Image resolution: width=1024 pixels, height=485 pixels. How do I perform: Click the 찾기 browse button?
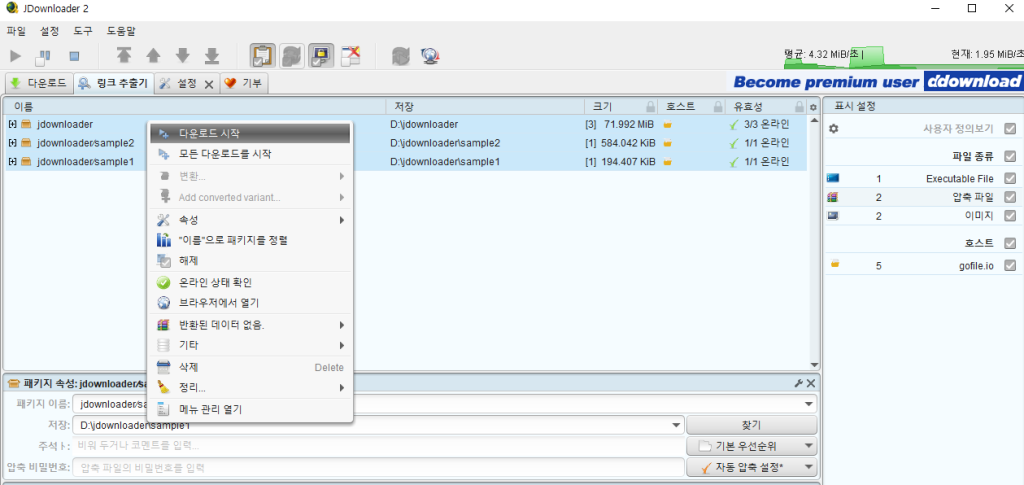point(752,426)
